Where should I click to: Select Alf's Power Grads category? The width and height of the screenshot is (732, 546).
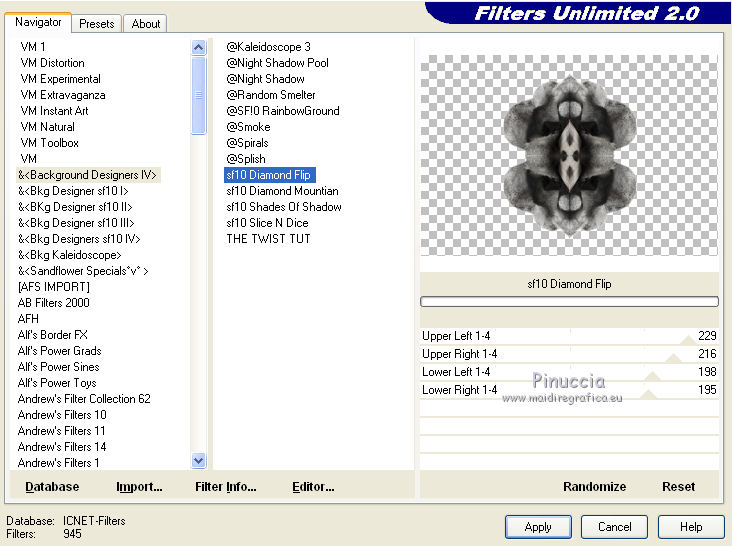(x=59, y=350)
